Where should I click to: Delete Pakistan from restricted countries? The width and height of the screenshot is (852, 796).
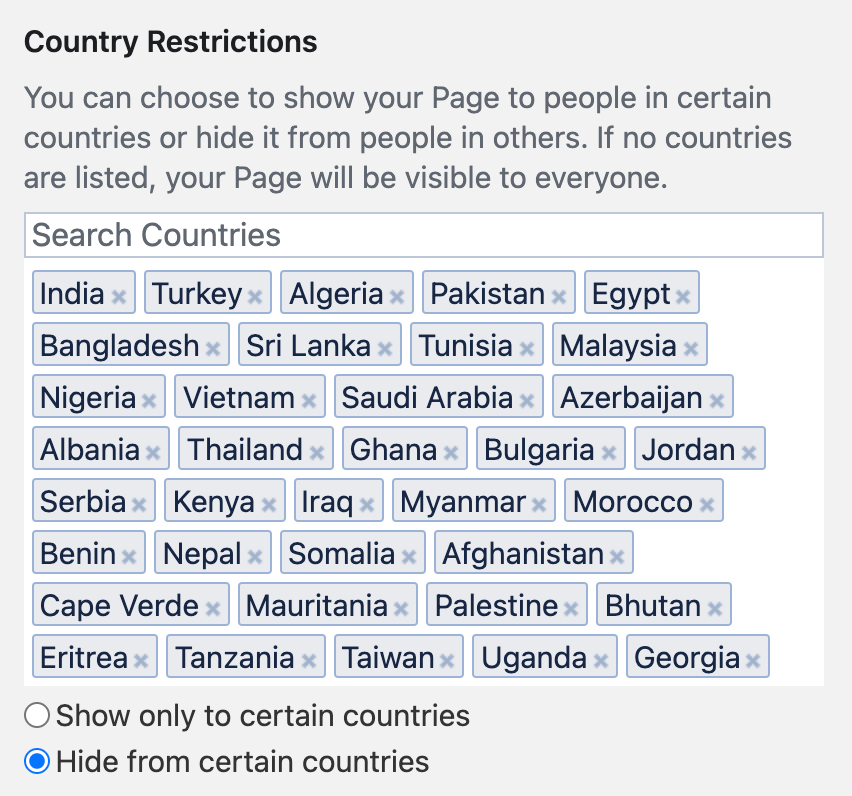[559, 296]
